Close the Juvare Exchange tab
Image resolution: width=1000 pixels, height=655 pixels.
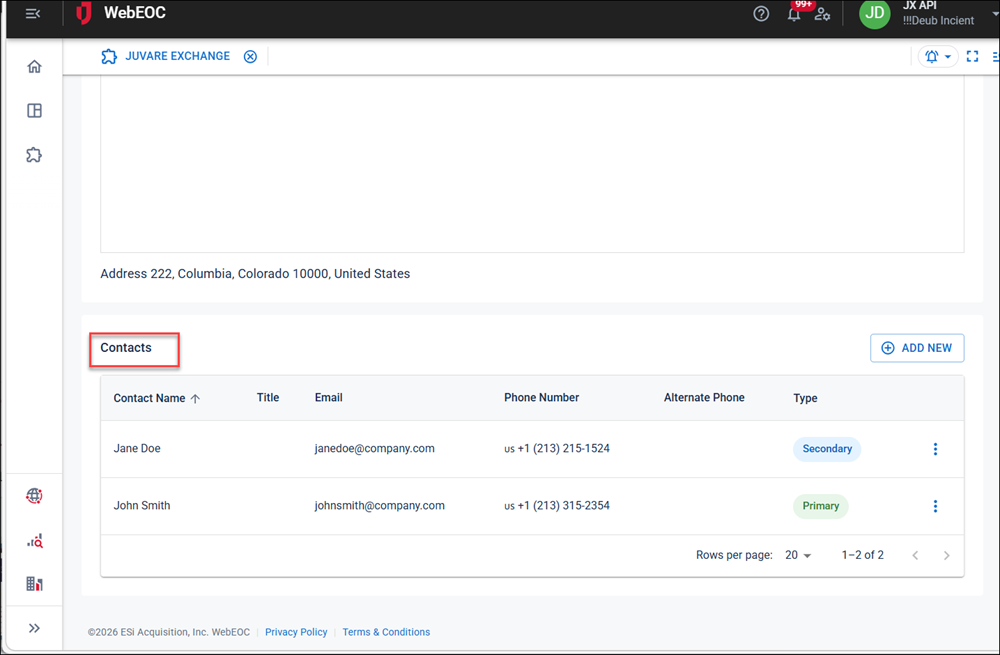tap(251, 57)
